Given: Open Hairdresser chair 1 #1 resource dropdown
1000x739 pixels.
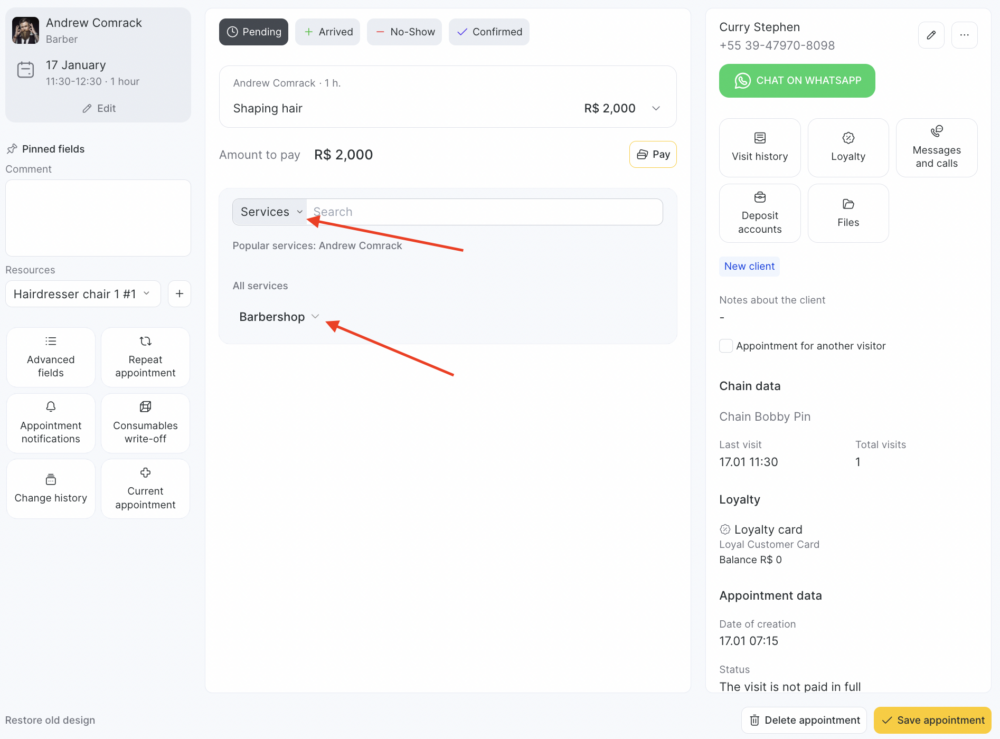Looking at the screenshot, I should click(83, 294).
